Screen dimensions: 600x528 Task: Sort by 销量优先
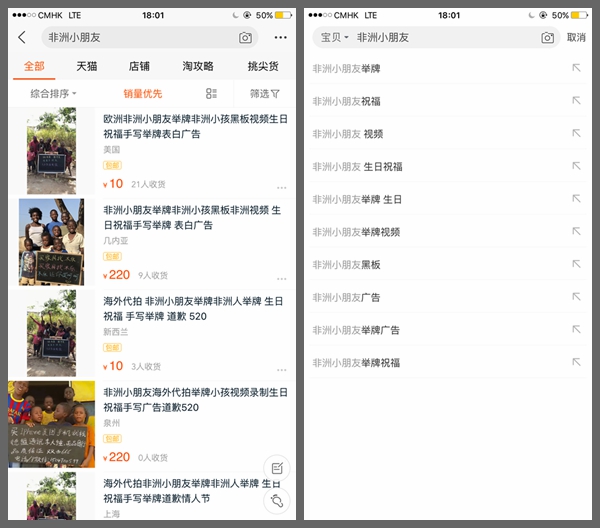click(143, 93)
